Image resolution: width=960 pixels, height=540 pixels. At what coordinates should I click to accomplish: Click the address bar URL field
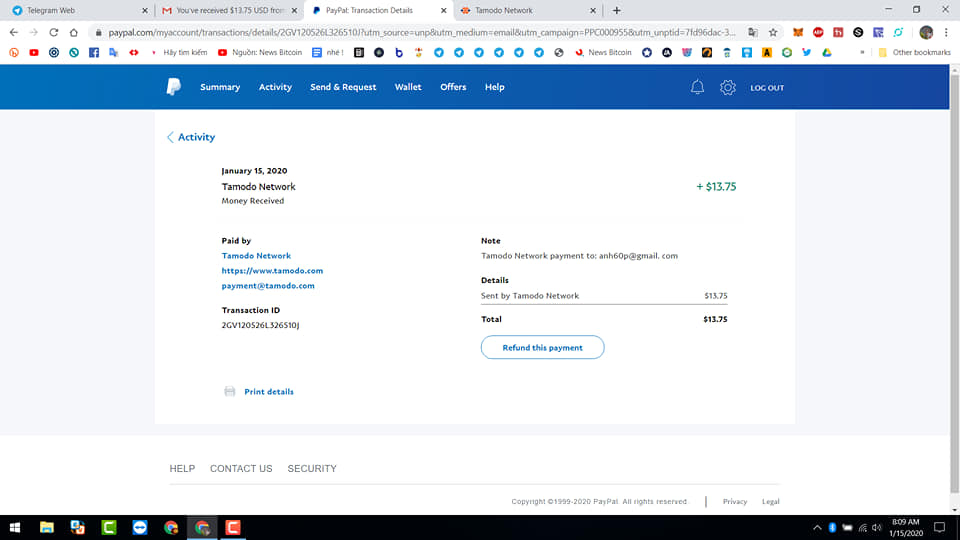422,32
